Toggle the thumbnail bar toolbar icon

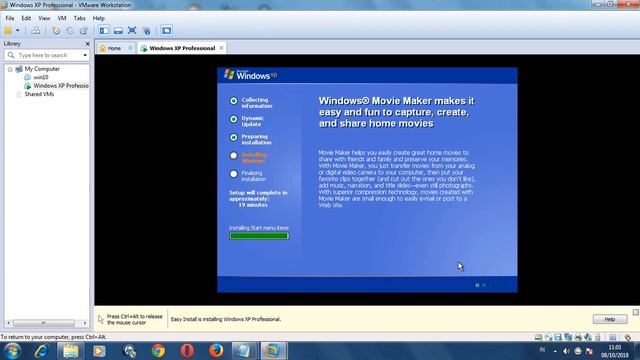[118, 31]
